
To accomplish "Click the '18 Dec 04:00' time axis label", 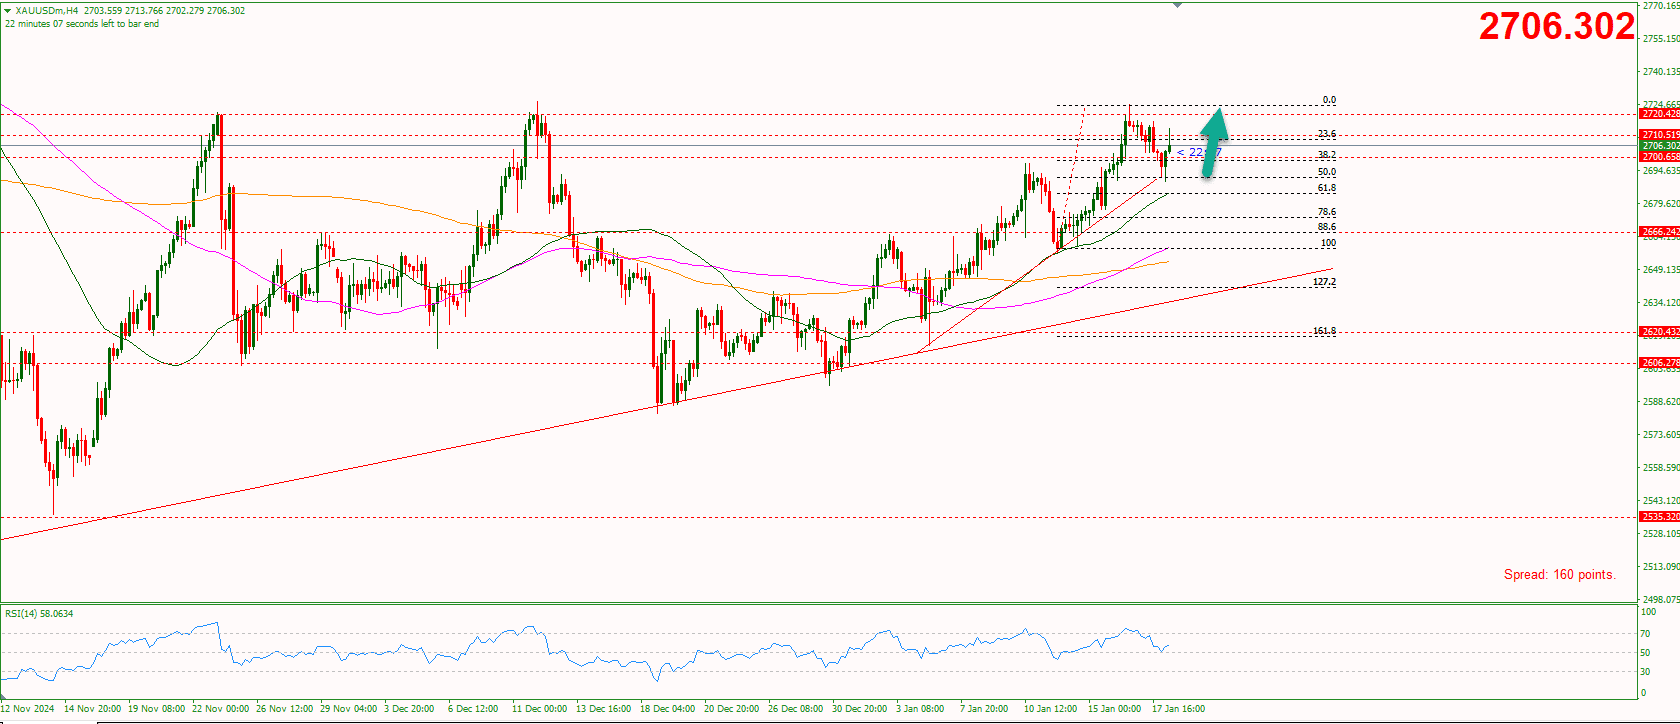I will [x=667, y=709].
